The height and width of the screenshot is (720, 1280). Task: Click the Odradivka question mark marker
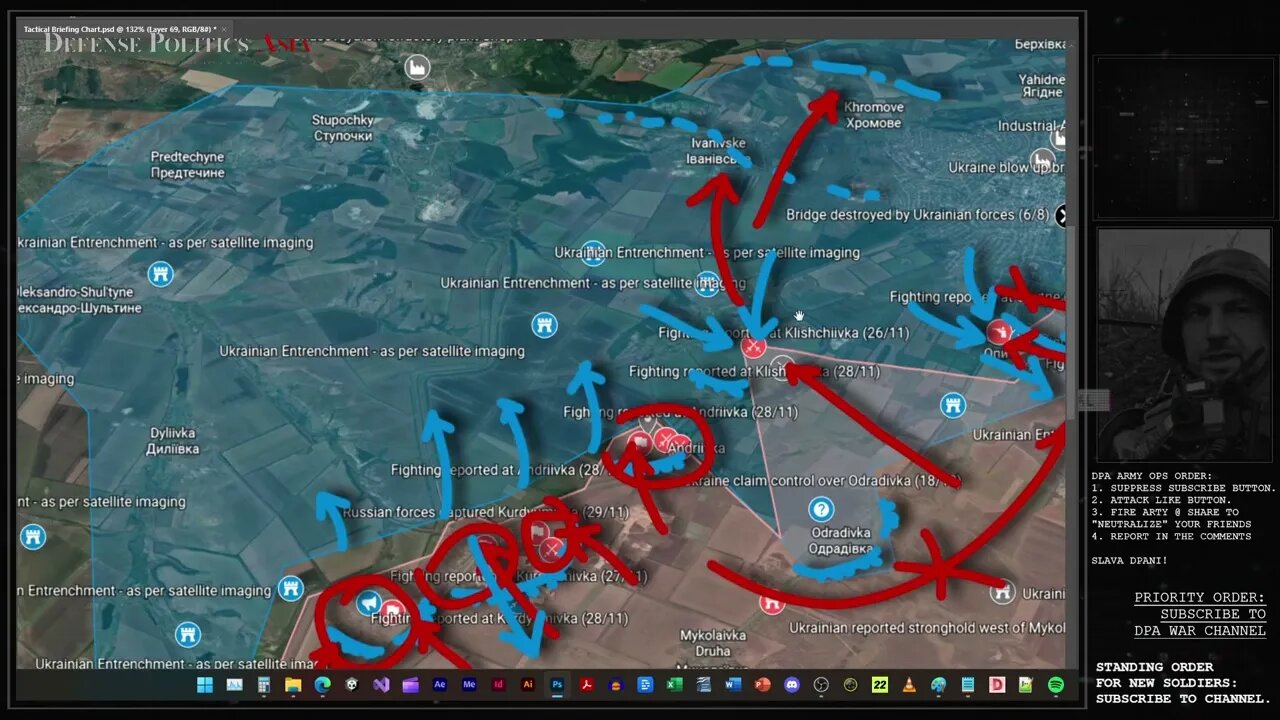tap(821, 509)
